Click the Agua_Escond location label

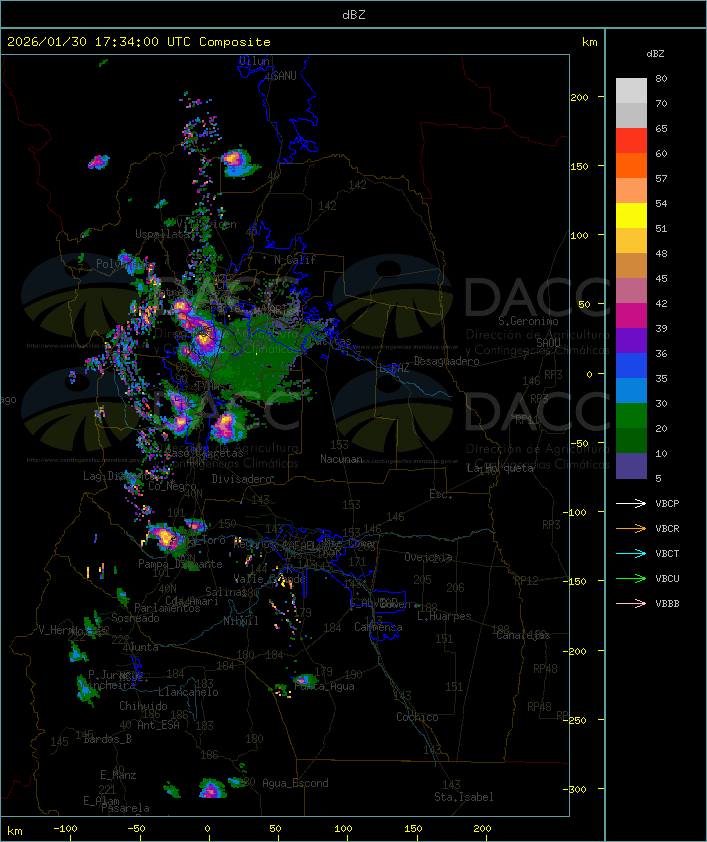[295, 783]
